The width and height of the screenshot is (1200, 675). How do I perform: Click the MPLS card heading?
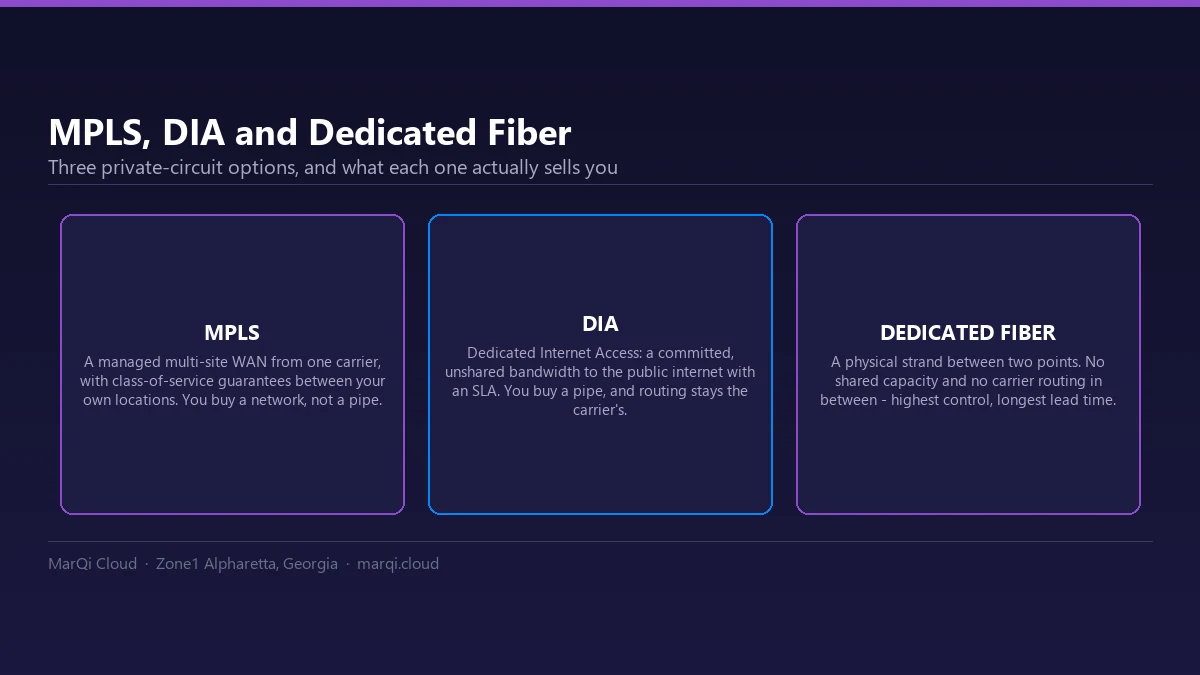tap(232, 333)
